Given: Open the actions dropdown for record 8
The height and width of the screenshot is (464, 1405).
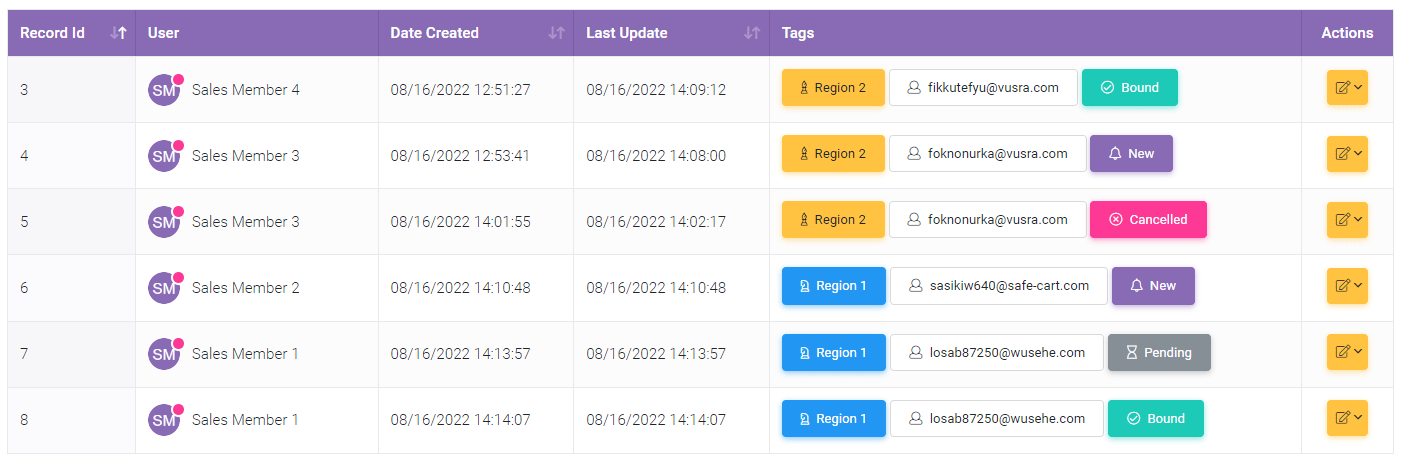Looking at the screenshot, I should (x=1347, y=419).
